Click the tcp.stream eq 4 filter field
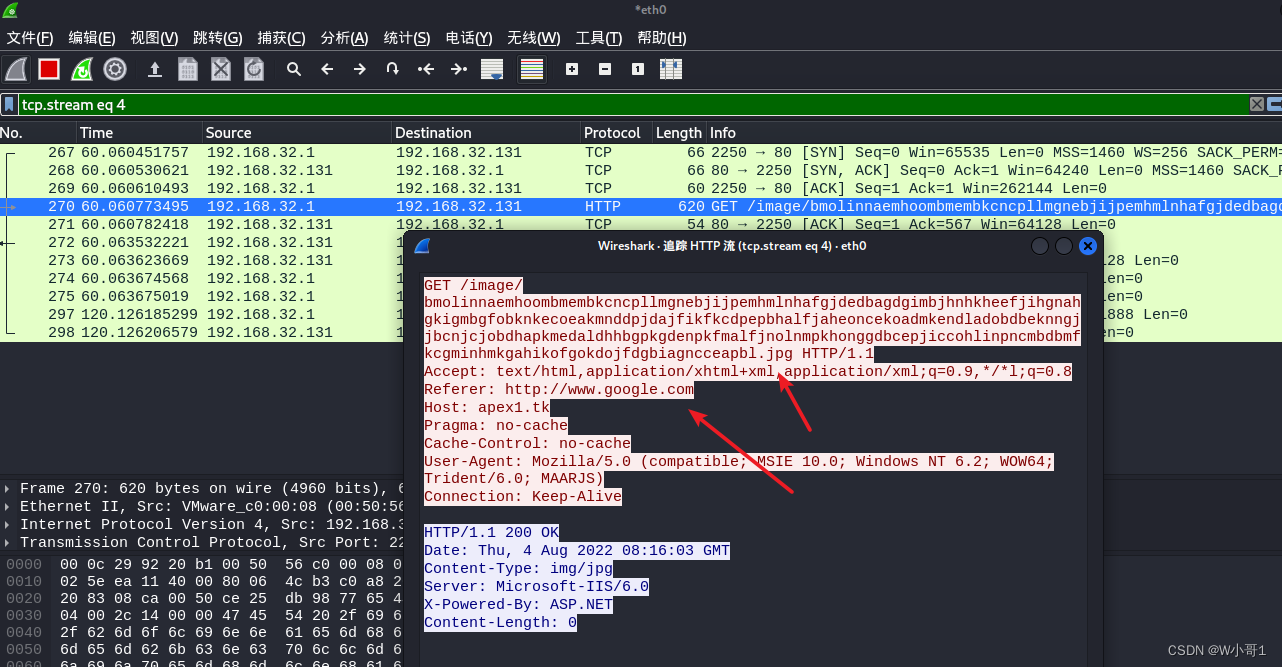 click(633, 104)
